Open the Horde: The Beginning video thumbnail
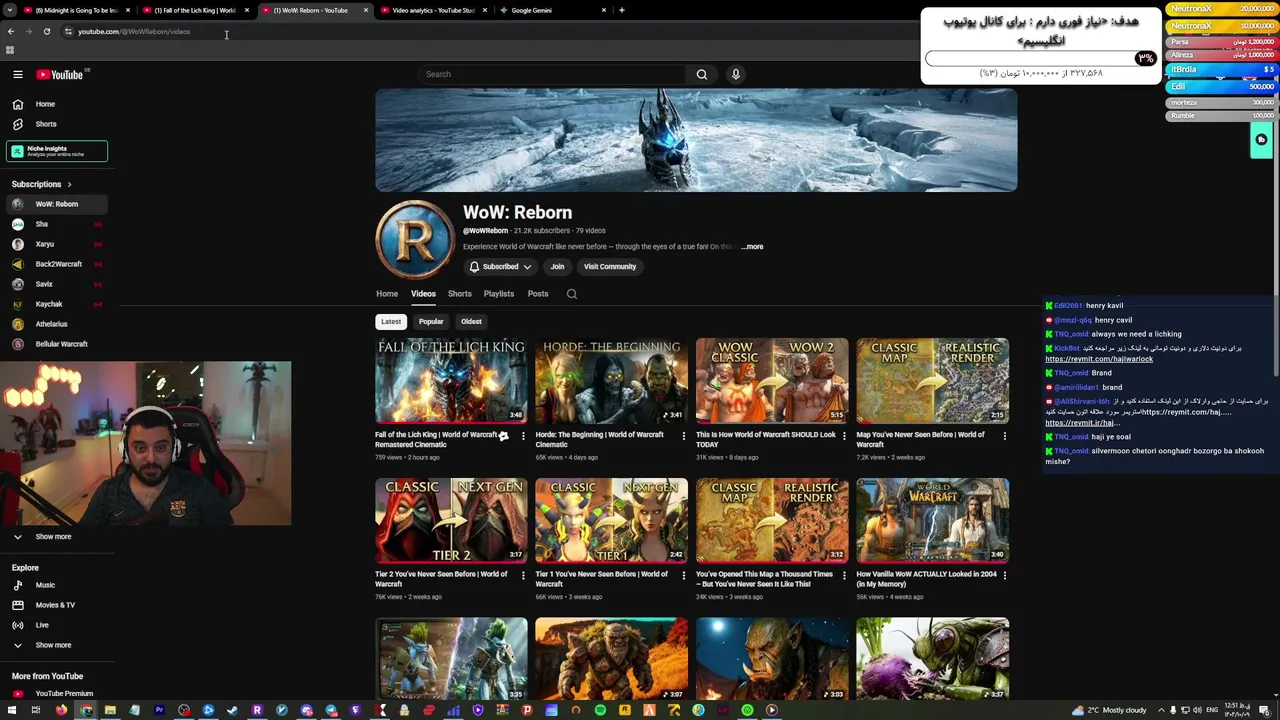 (611, 381)
